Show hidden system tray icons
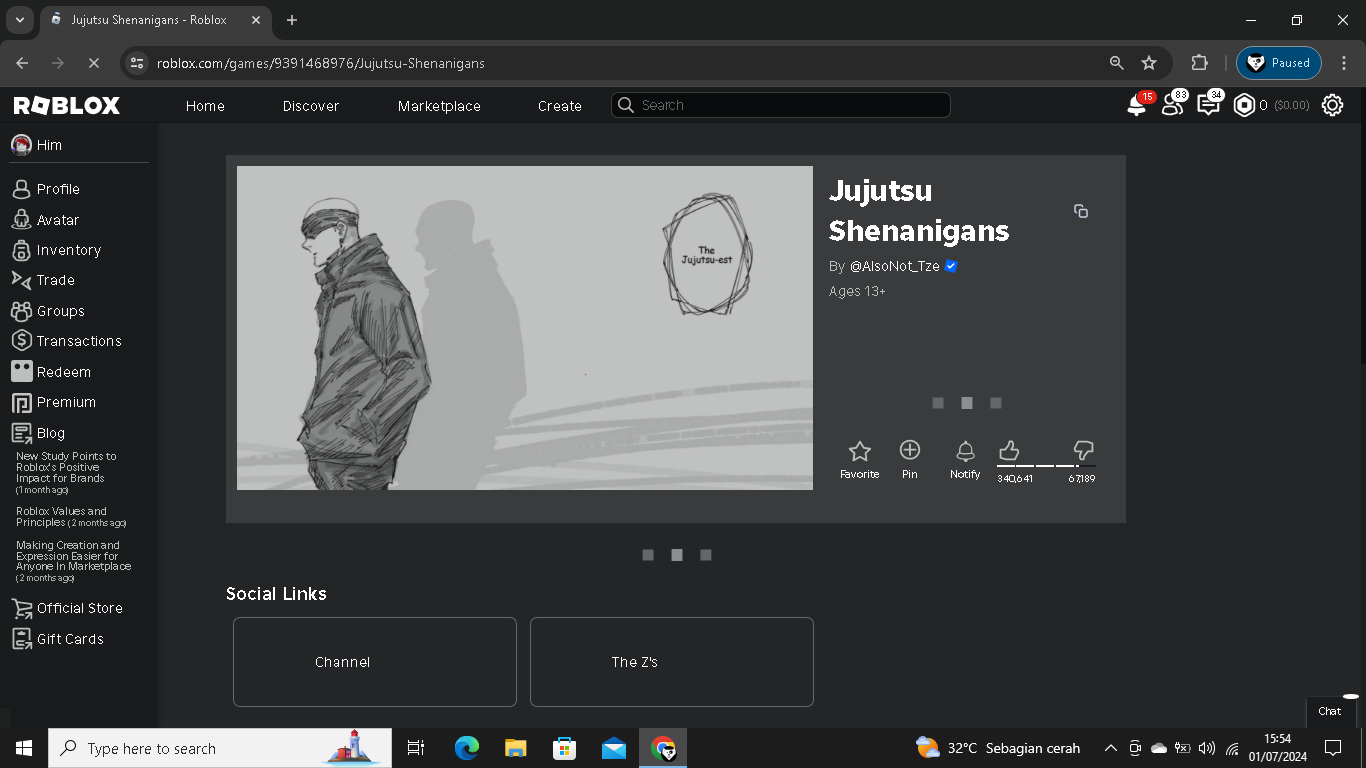 [x=1110, y=748]
